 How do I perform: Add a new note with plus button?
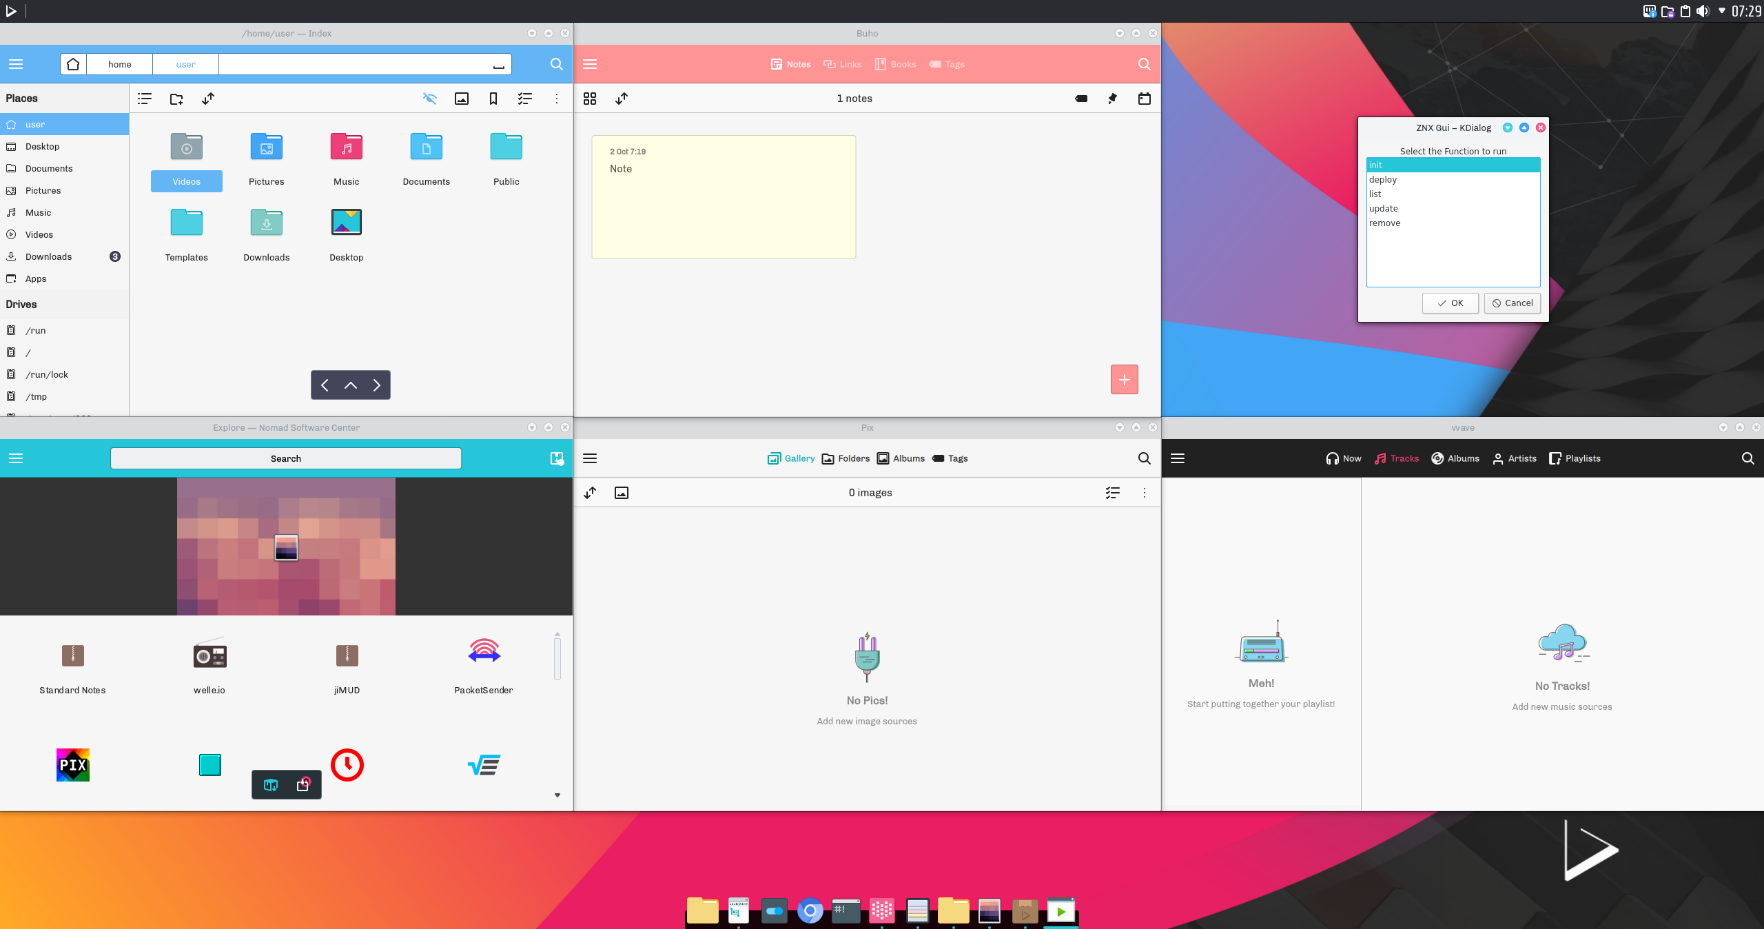1124,380
